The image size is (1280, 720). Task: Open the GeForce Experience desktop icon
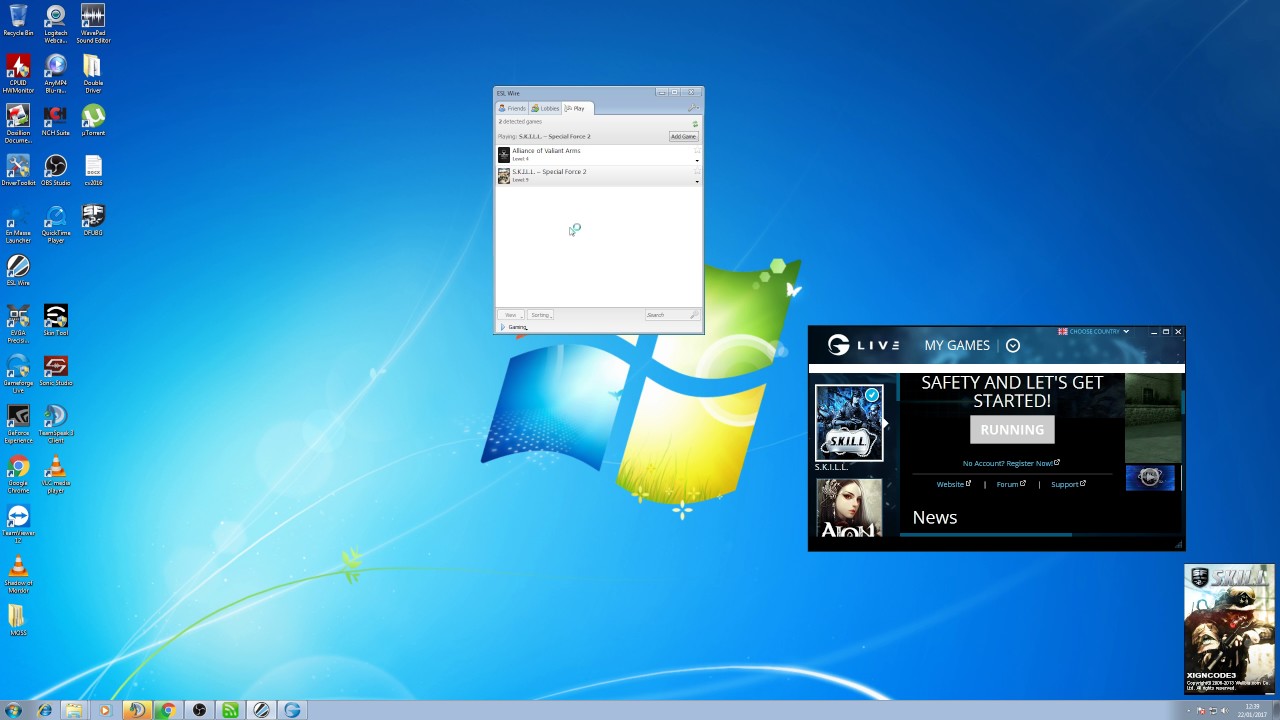pos(18,424)
